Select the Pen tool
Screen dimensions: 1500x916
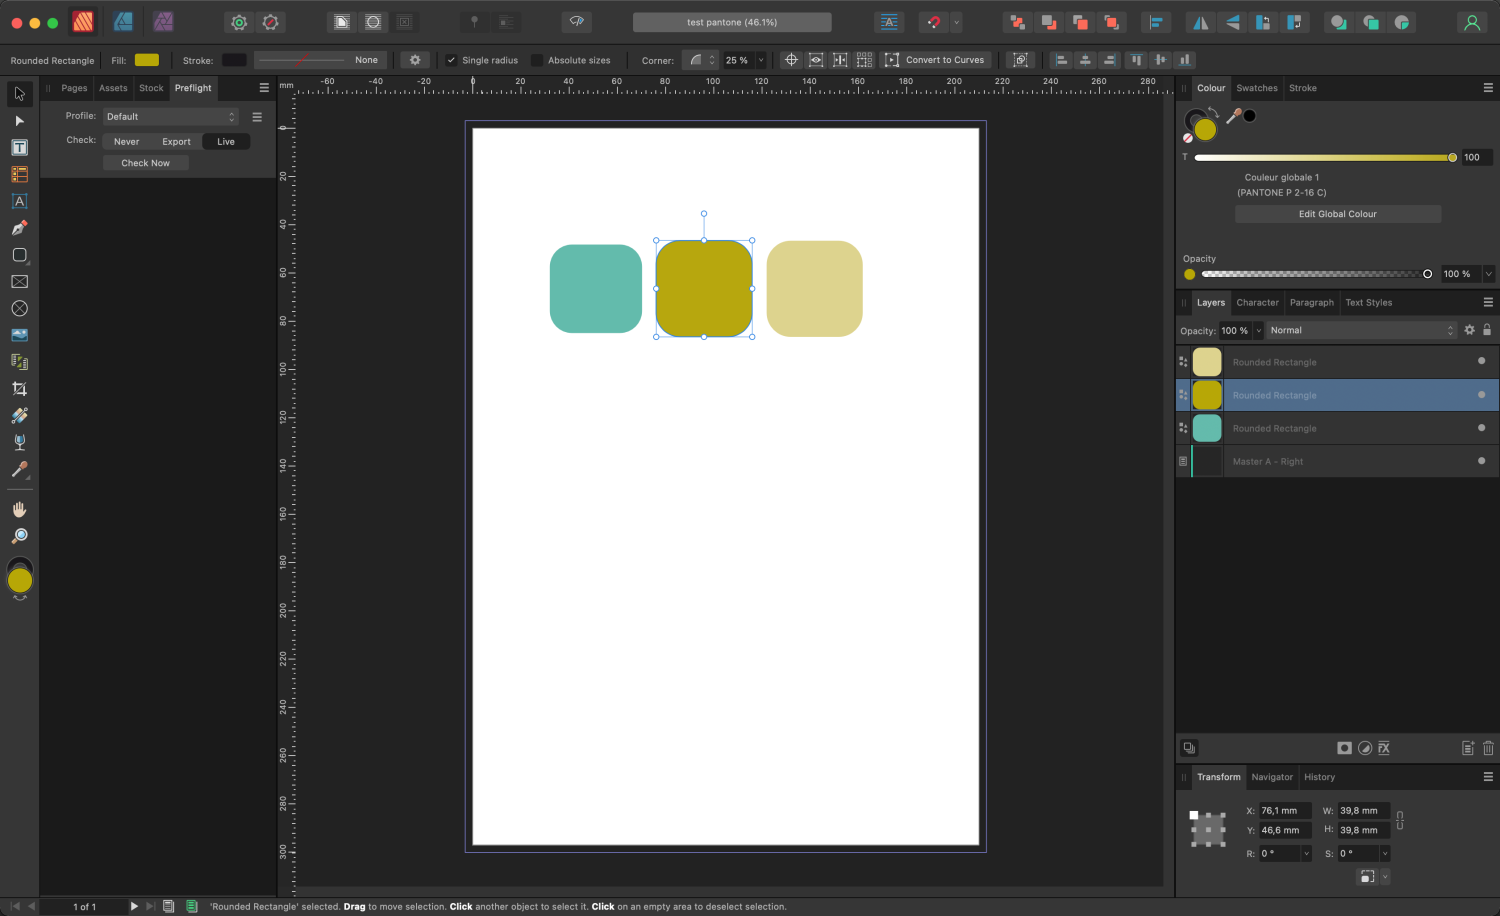(x=18, y=228)
